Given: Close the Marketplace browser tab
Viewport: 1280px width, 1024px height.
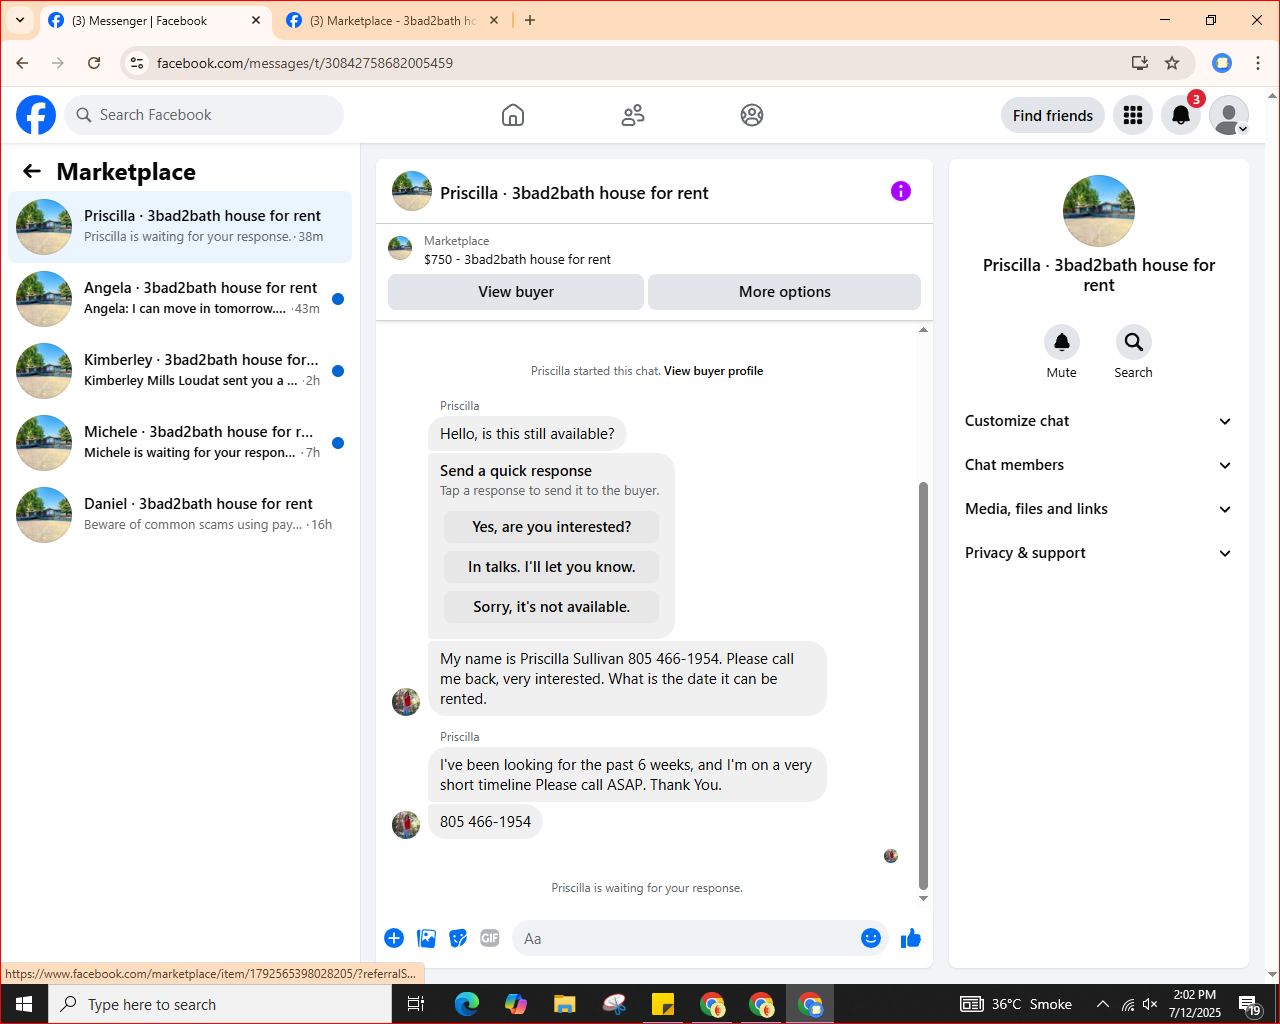Looking at the screenshot, I should [x=494, y=20].
